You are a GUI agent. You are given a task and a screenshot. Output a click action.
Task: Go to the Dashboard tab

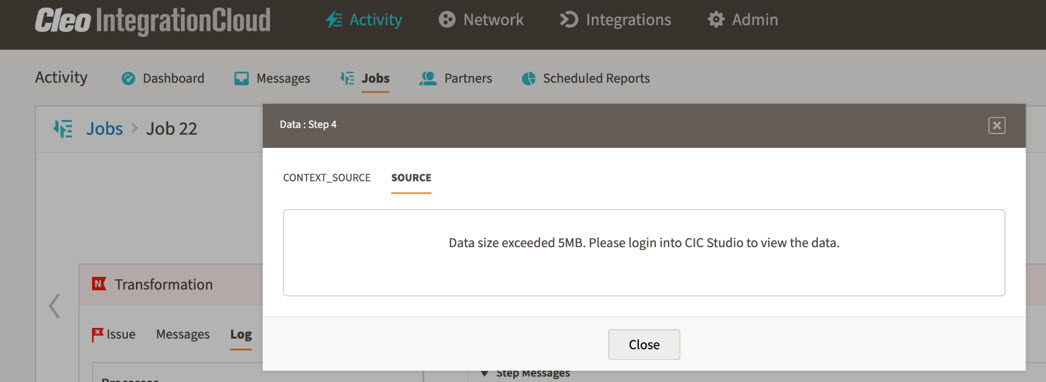pyautogui.click(x=163, y=78)
